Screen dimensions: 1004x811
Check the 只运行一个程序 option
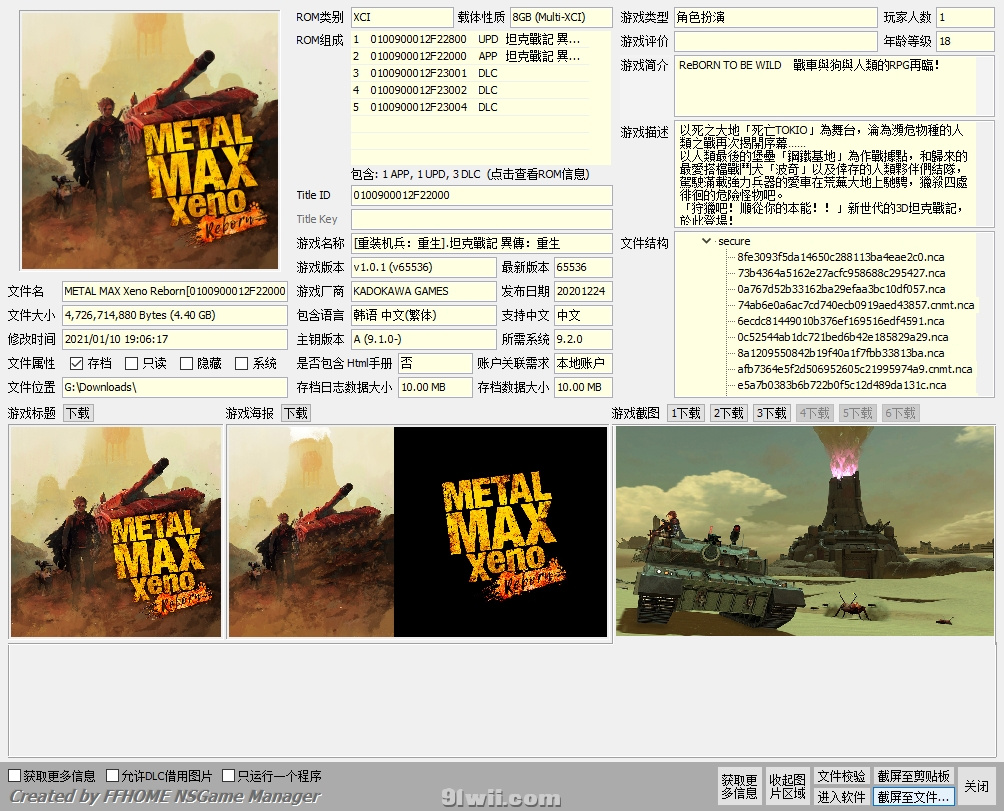pos(229,776)
